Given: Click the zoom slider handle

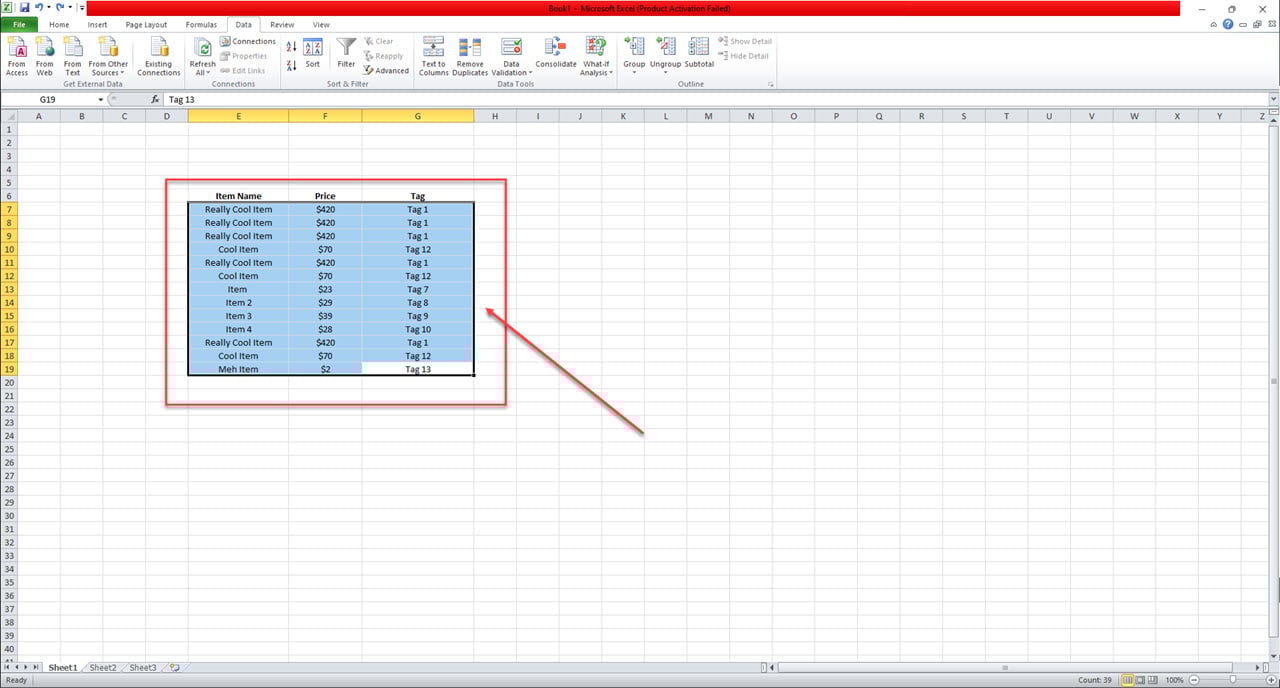Looking at the screenshot, I should [1232, 680].
